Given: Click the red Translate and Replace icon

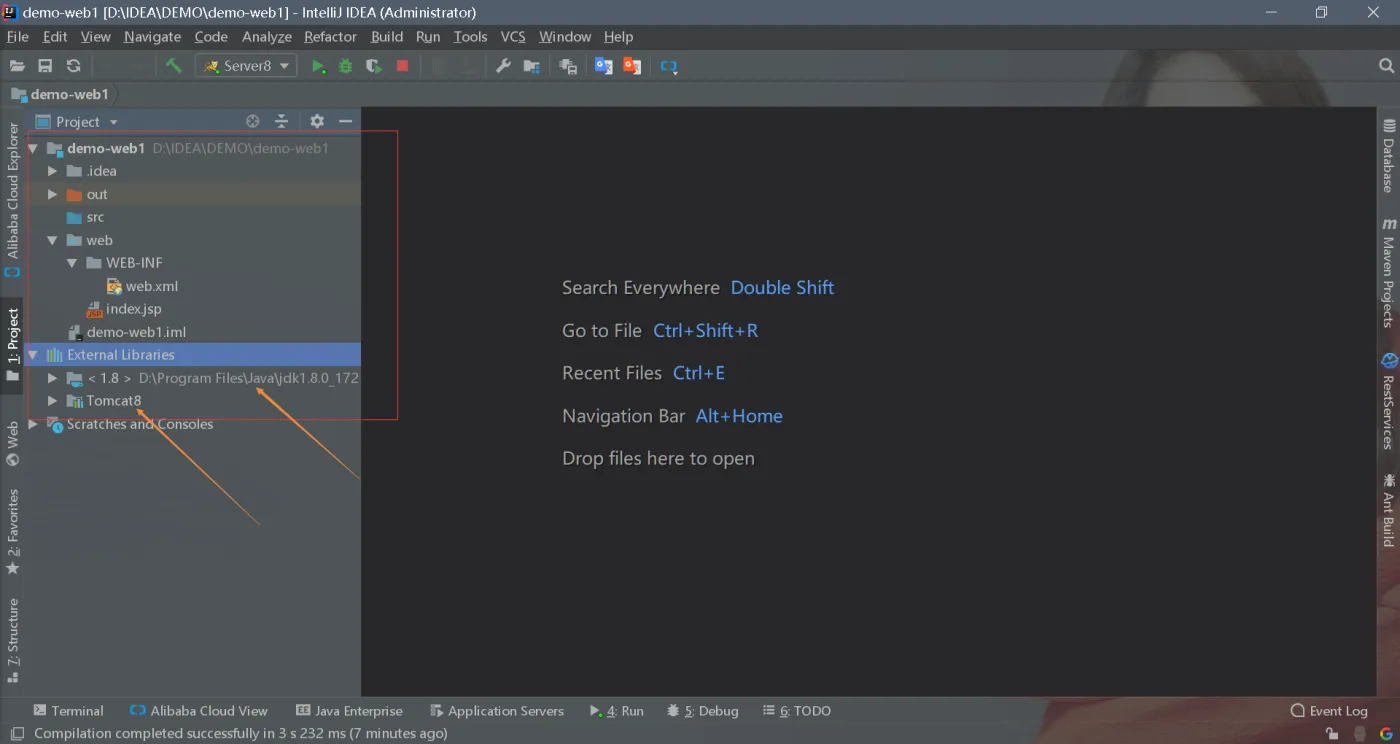Looking at the screenshot, I should (632, 66).
